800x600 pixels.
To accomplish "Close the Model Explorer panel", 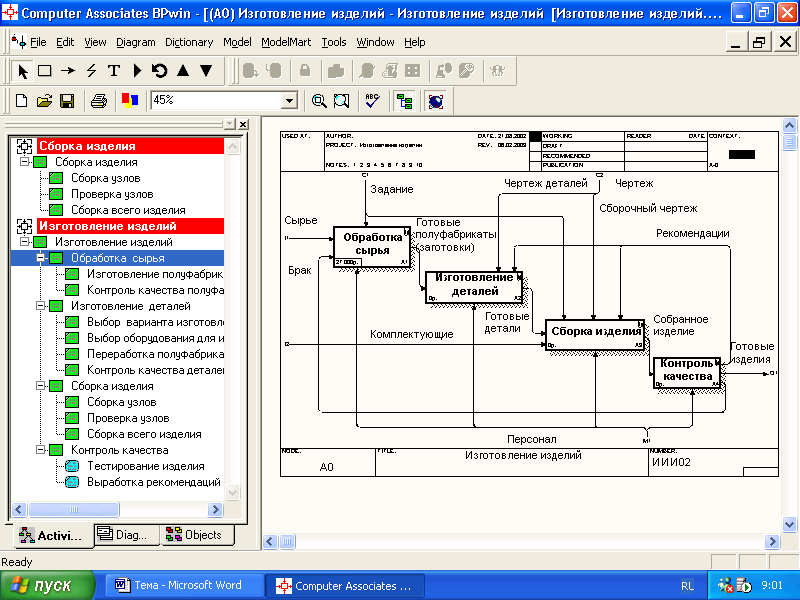I will click(243, 124).
